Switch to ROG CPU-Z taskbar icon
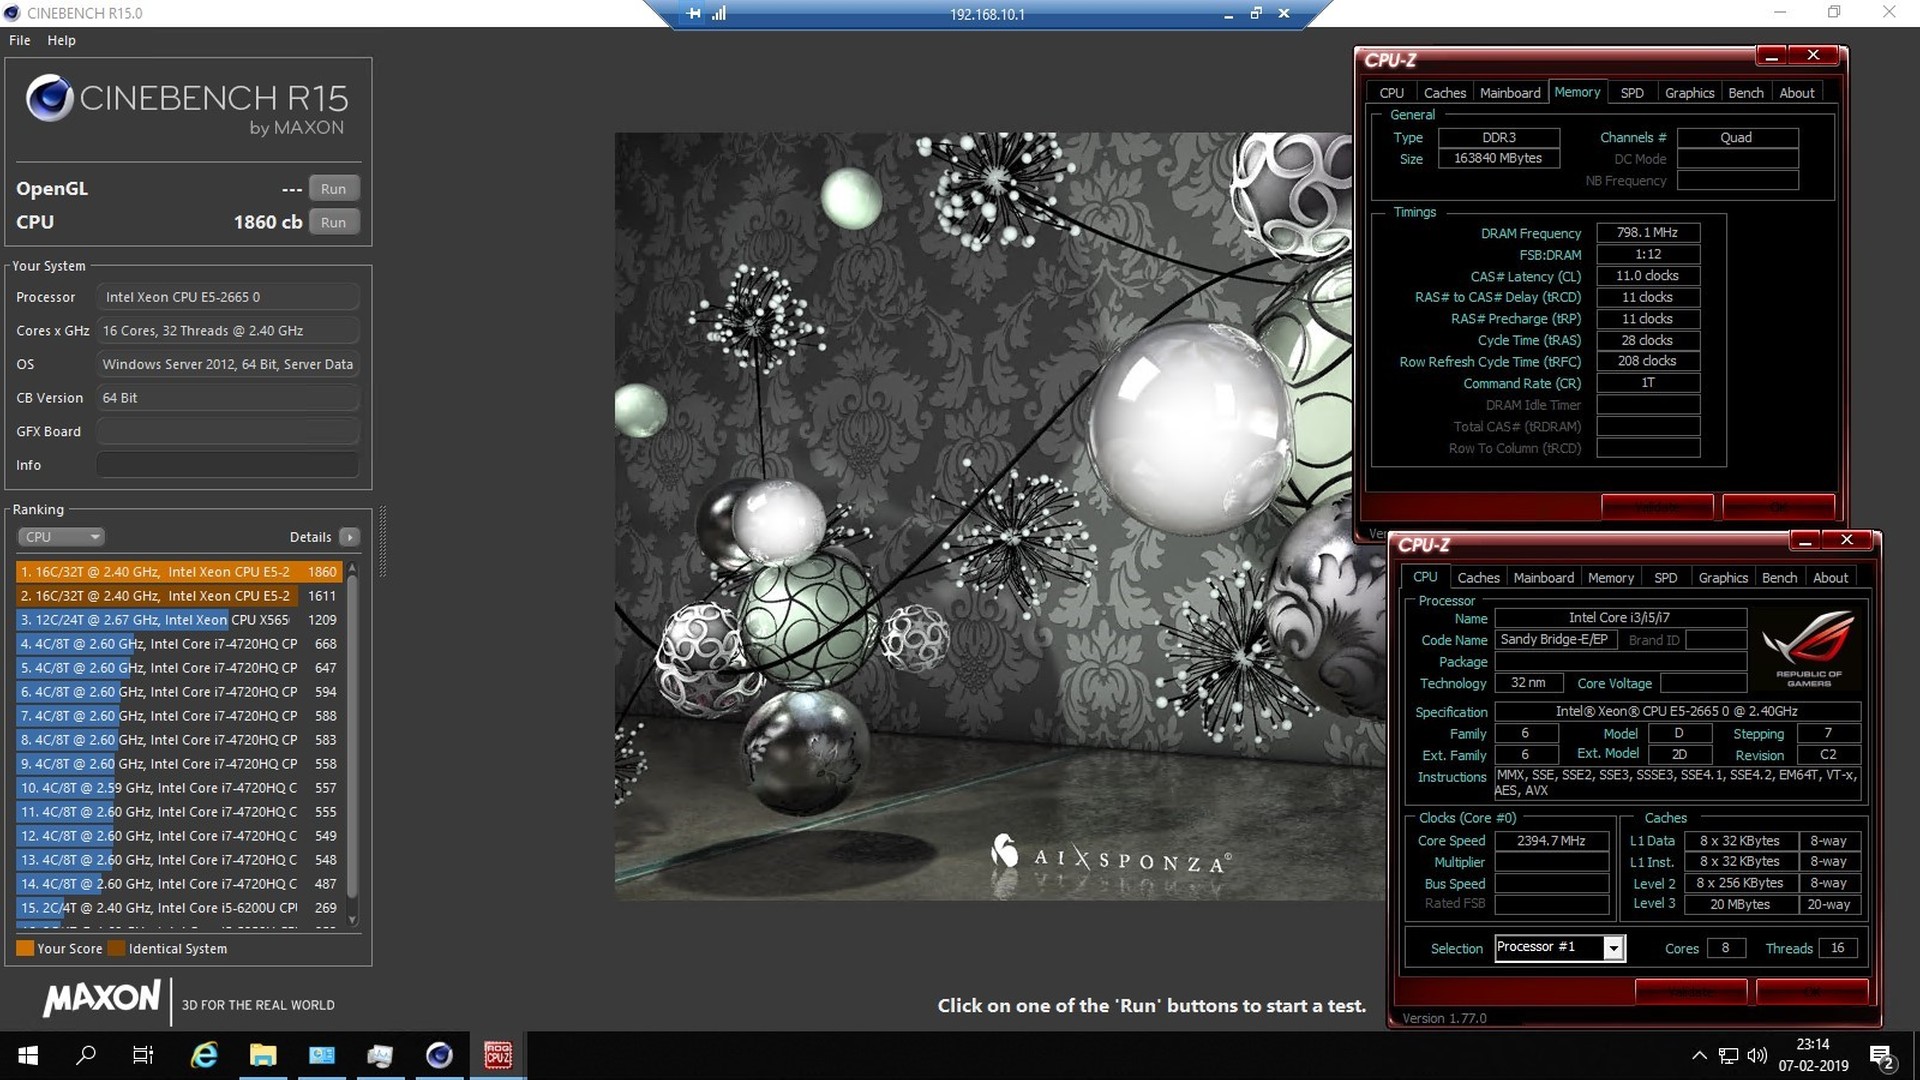The height and width of the screenshot is (1080, 1920). [498, 1056]
